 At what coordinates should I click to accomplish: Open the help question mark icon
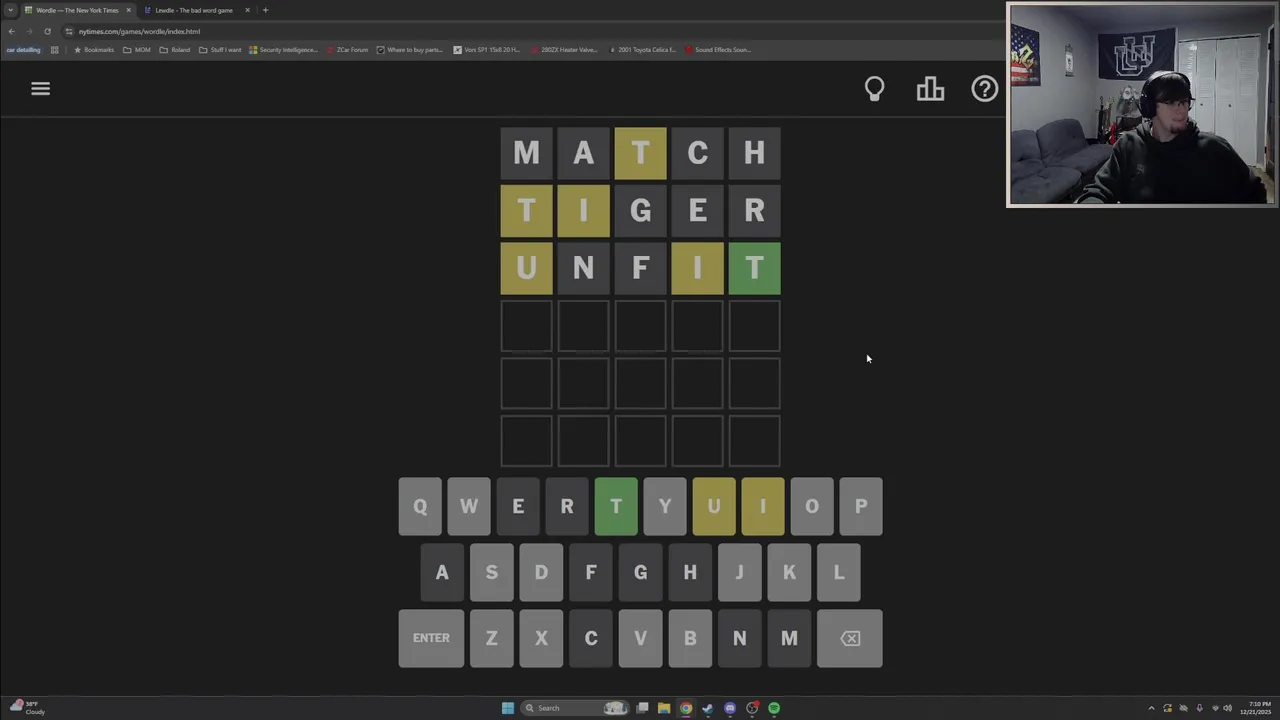(x=985, y=89)
